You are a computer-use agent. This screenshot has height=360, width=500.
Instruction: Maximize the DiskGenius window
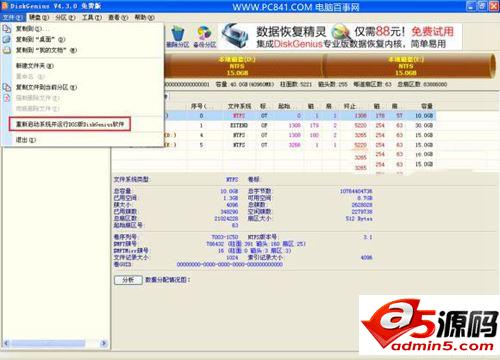tap(482, 6)
